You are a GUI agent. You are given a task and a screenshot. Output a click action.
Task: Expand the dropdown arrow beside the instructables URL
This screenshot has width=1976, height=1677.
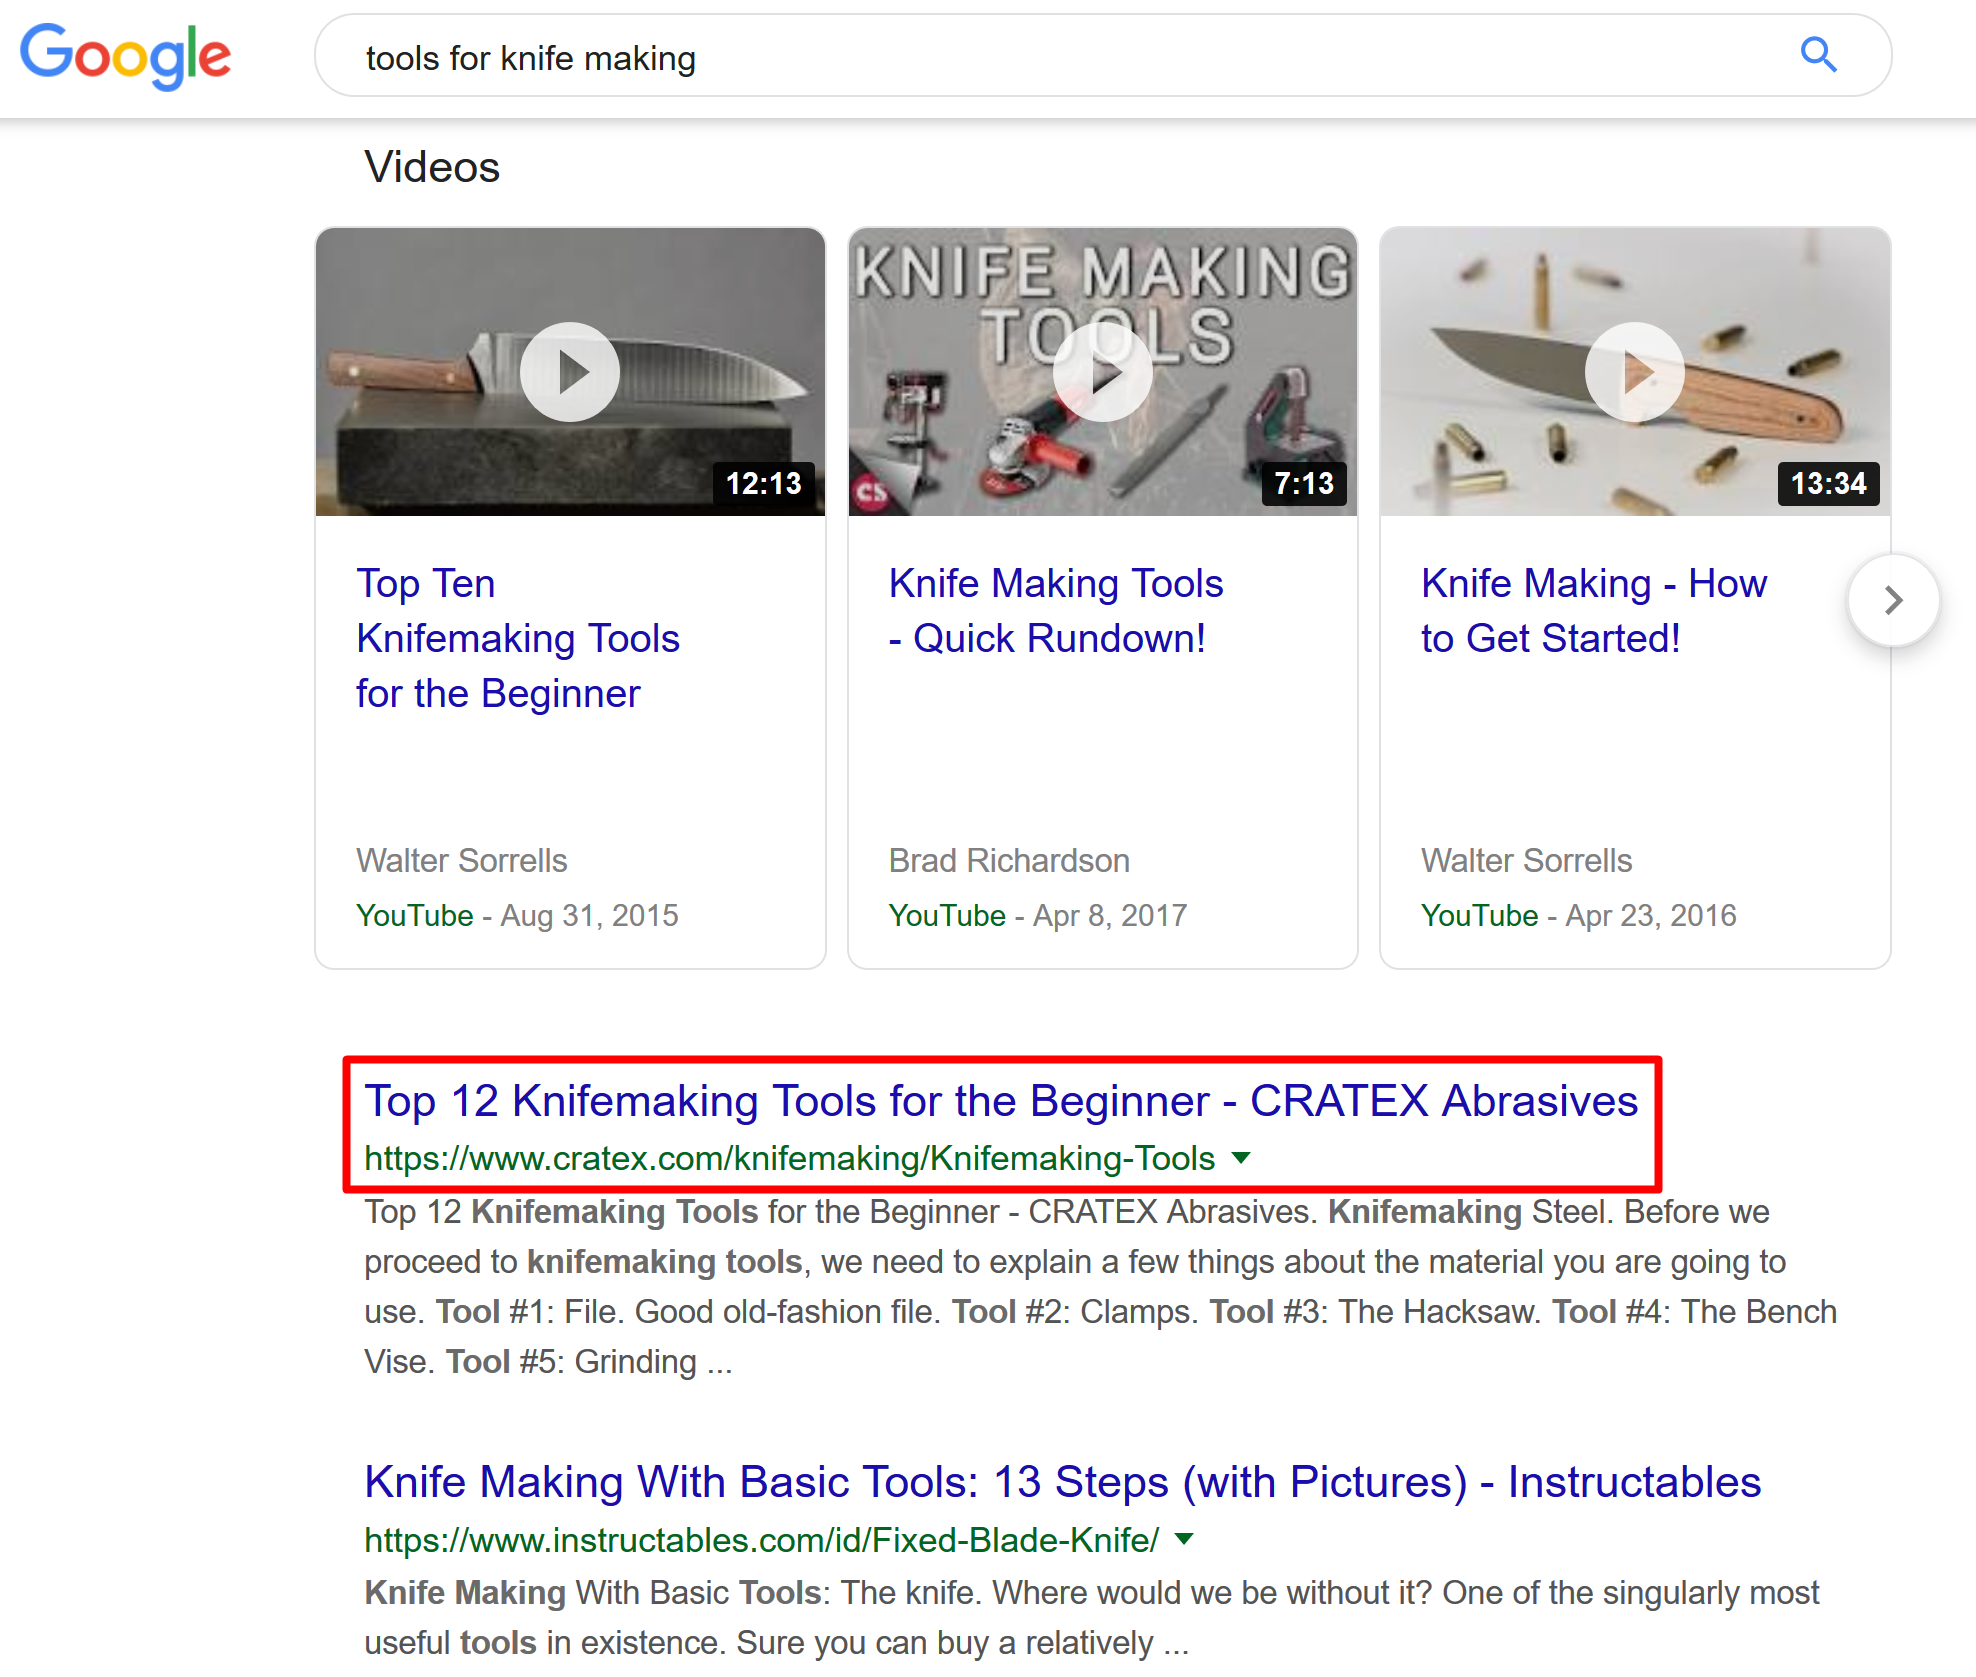[x=1184, y=1539]
